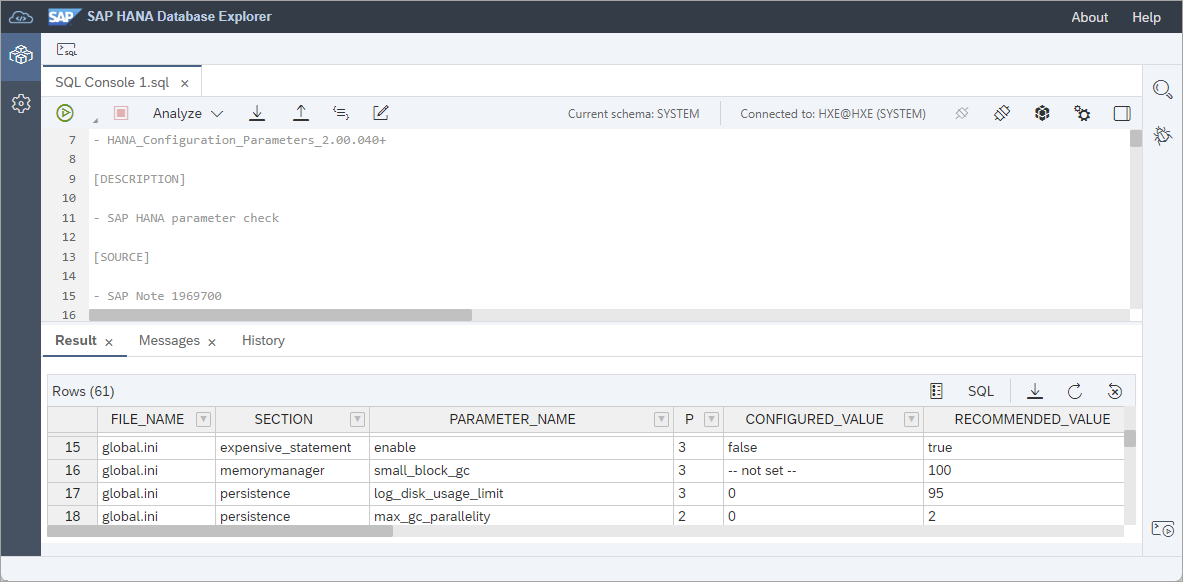Click recommended value 95 cell
Viewport: 1183px width, 582px height.
coord(1024,494)
